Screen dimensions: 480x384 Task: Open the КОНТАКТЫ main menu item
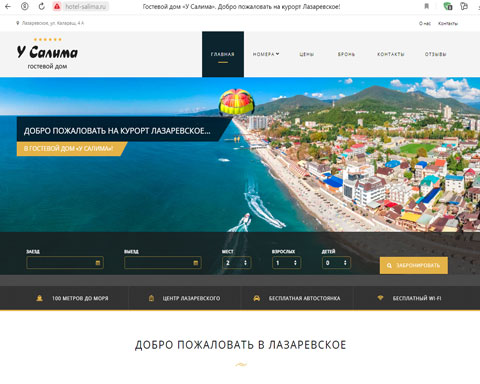(x=391, y=54)
